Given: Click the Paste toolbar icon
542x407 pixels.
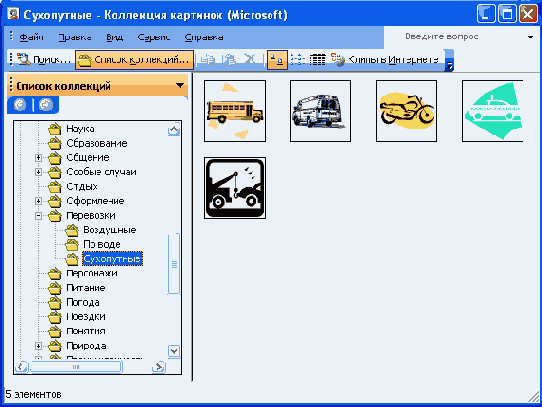Looking at the screenshot, I should tap(229, 60).
